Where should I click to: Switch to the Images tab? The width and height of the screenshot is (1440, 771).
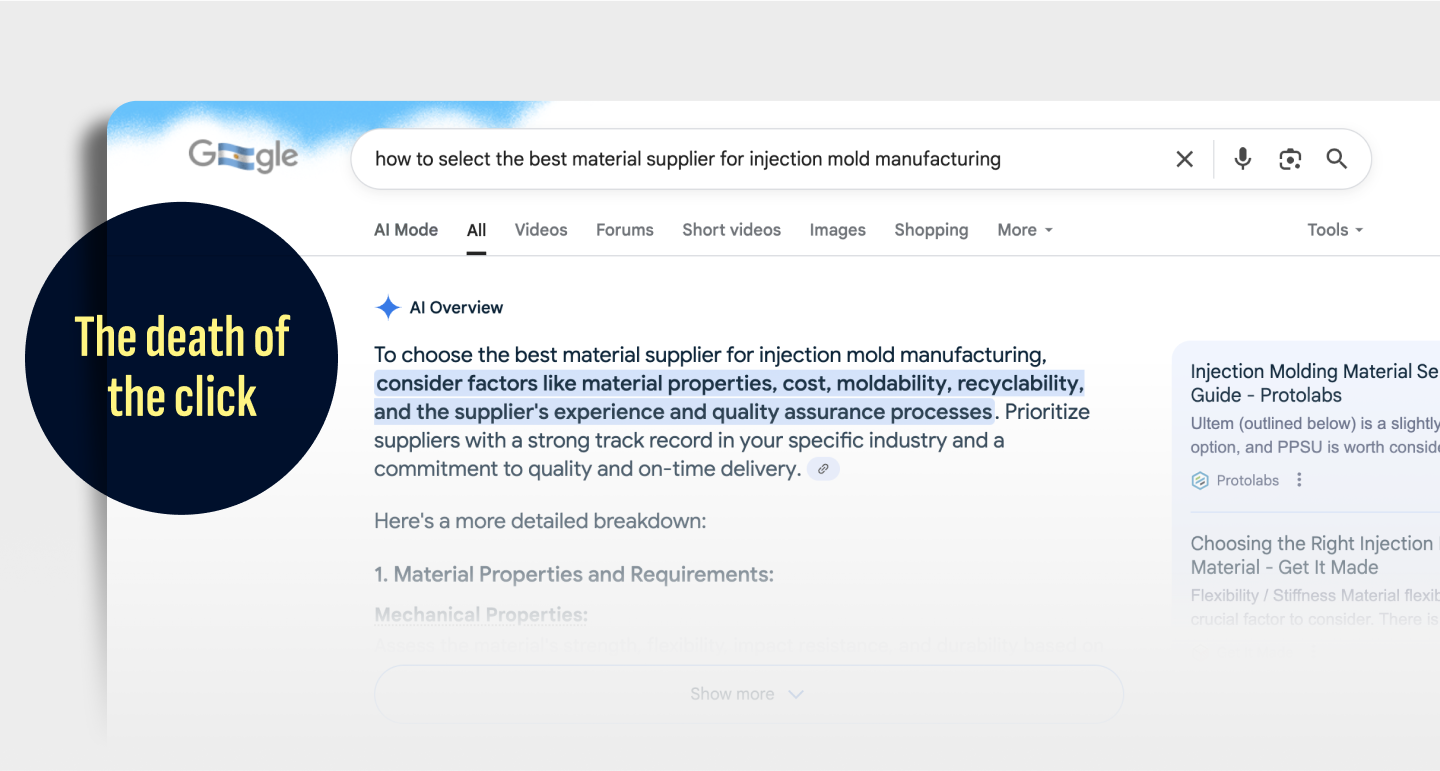pyautogui.click(x=838, y=230)
